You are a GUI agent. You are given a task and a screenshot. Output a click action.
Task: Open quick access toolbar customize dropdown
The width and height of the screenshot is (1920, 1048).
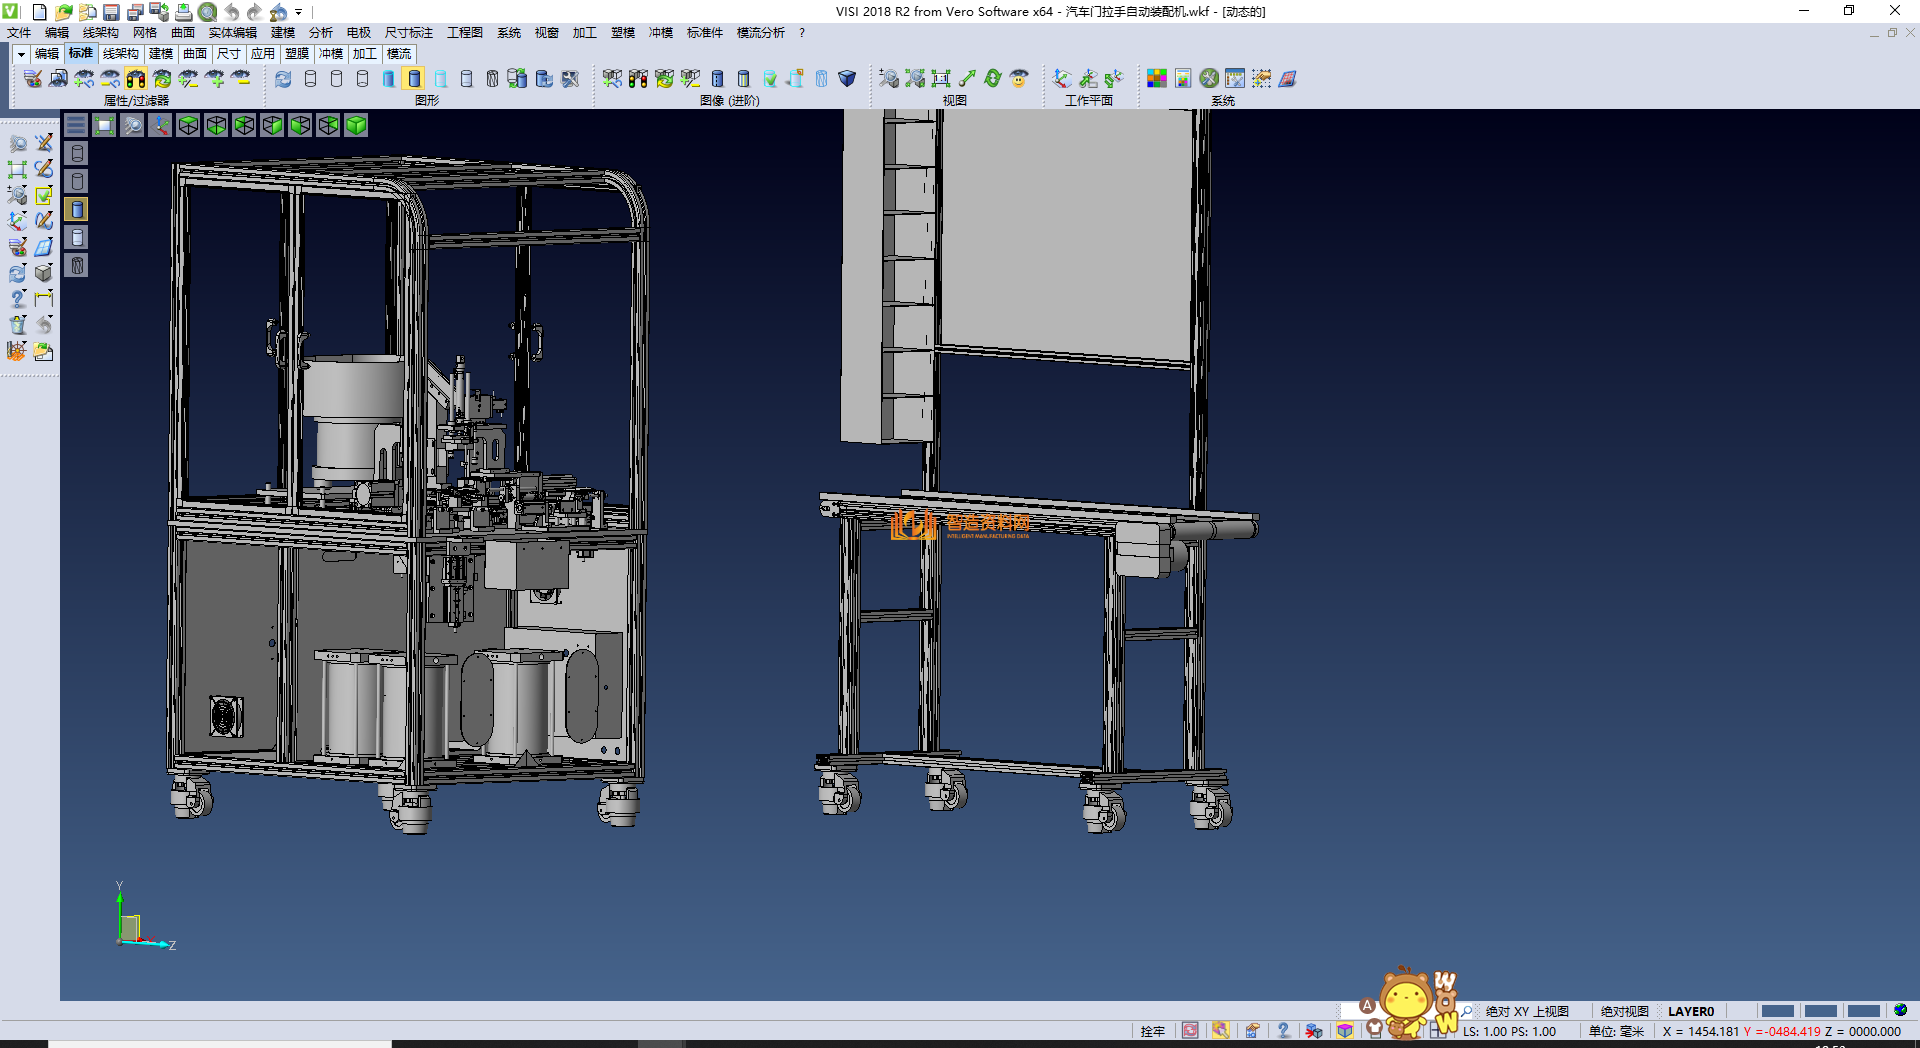point(298,12)
